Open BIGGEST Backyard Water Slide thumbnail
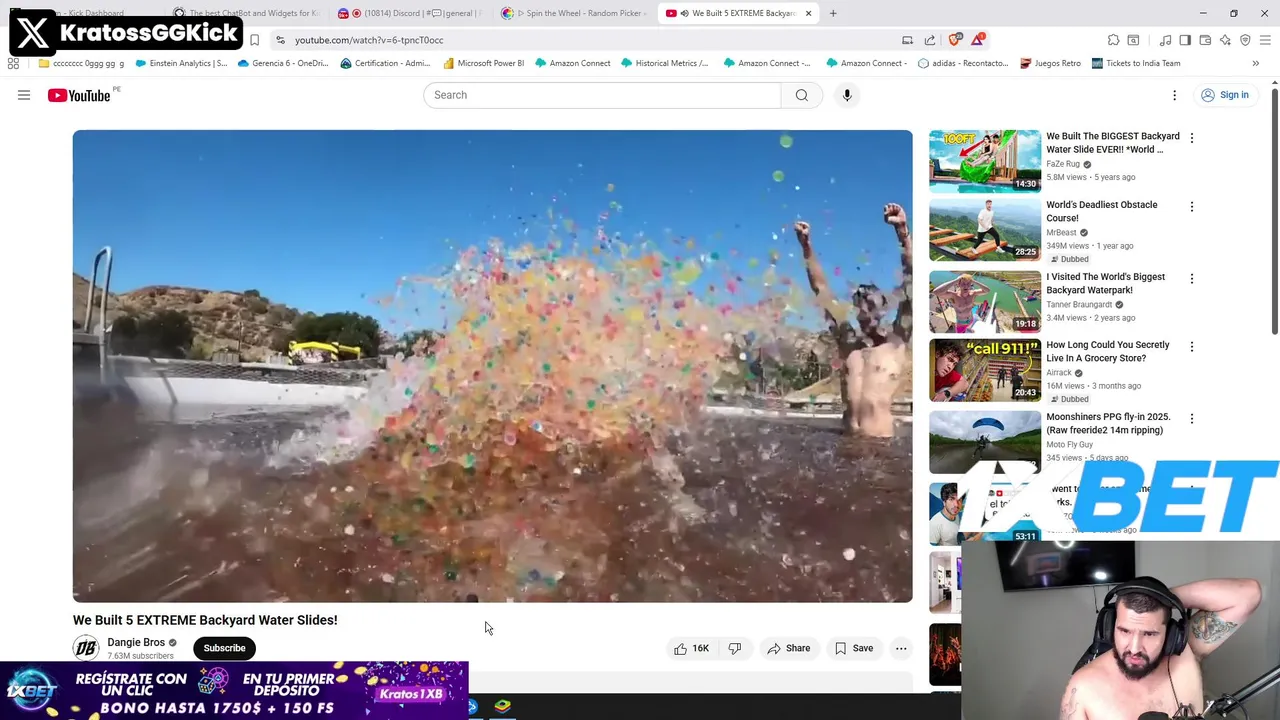 pos(985,161)
